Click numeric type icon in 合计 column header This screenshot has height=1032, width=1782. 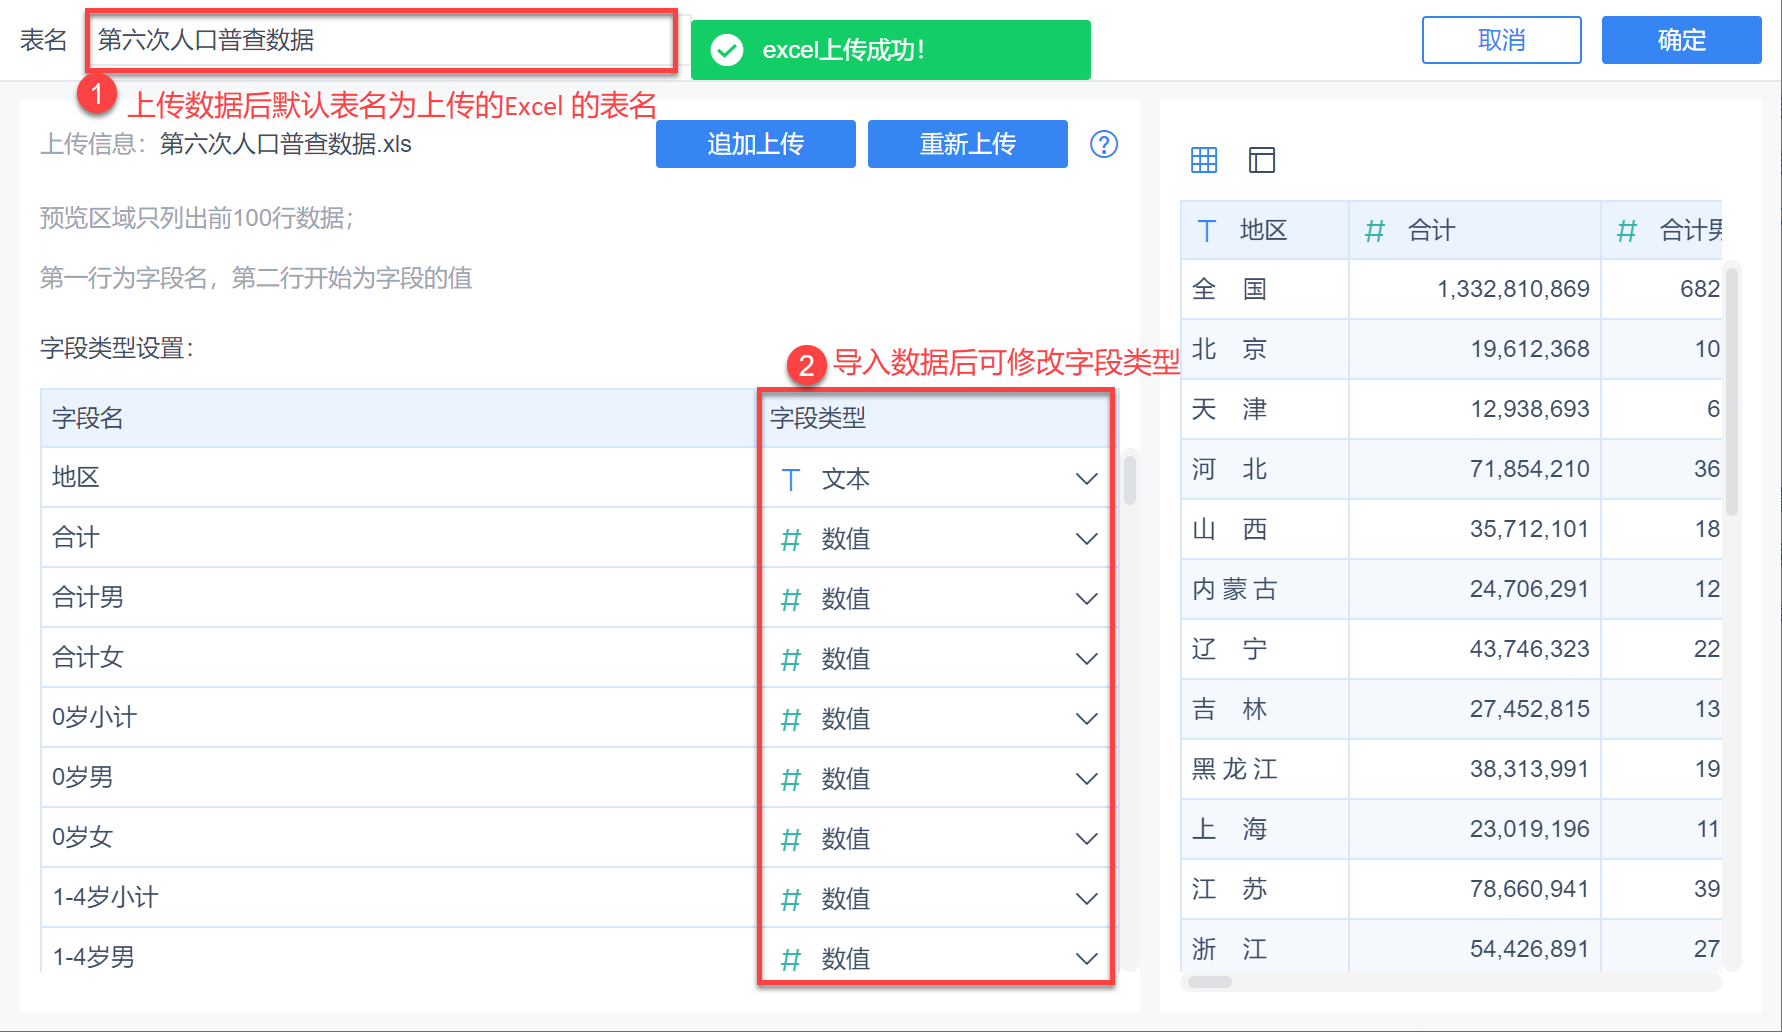tap(1375, 231)
